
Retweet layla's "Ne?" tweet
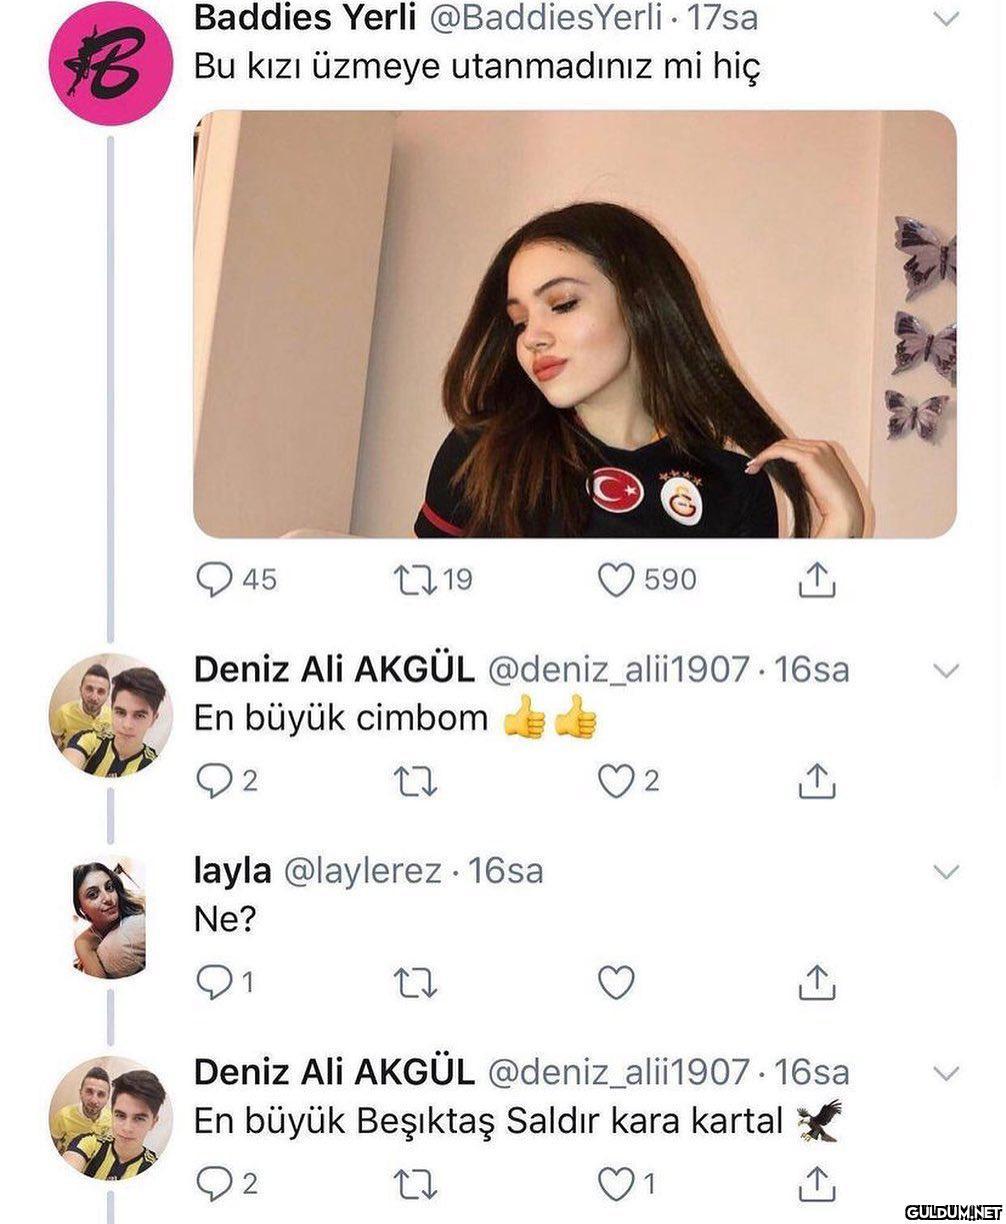[x=417, y=983]
